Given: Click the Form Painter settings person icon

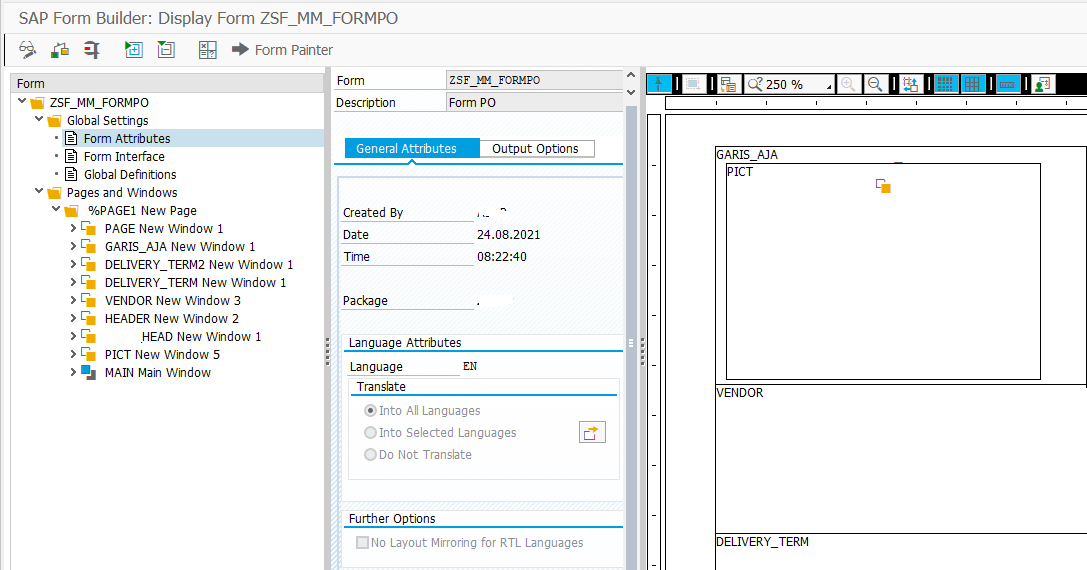Looking at the screenshot, I should pos(1043,84).
